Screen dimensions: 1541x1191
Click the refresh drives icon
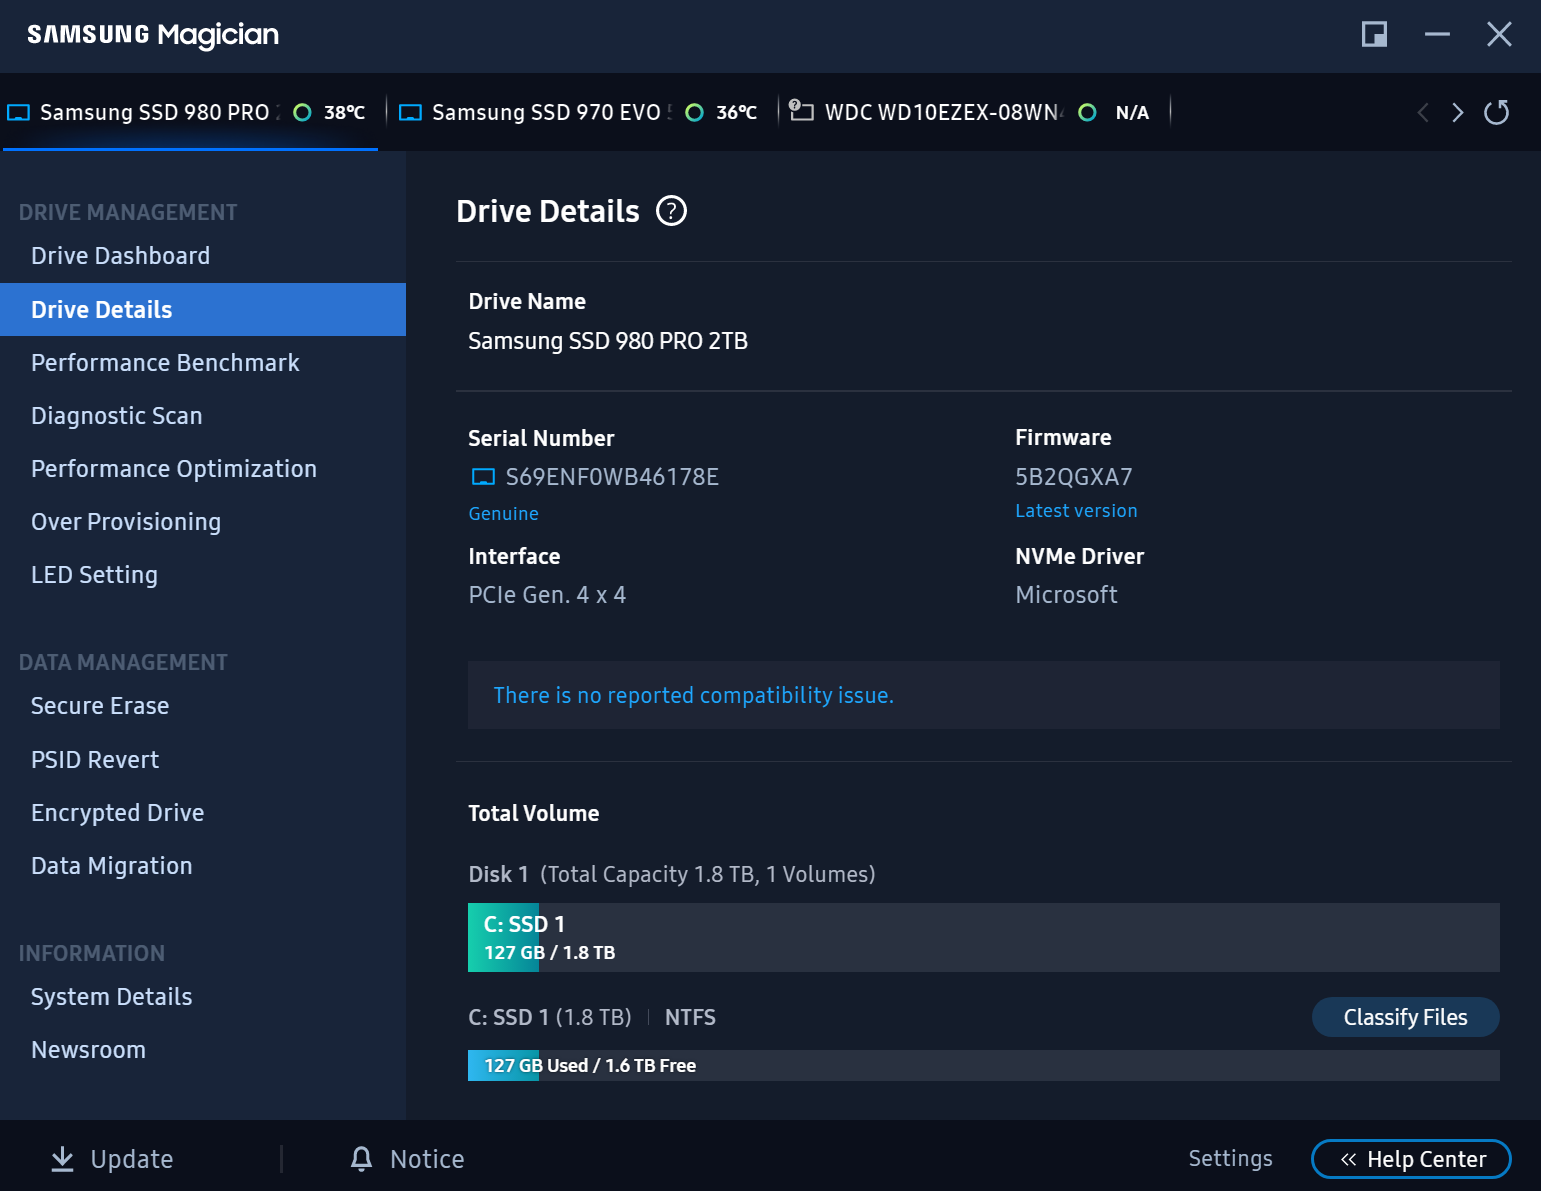1496,112
